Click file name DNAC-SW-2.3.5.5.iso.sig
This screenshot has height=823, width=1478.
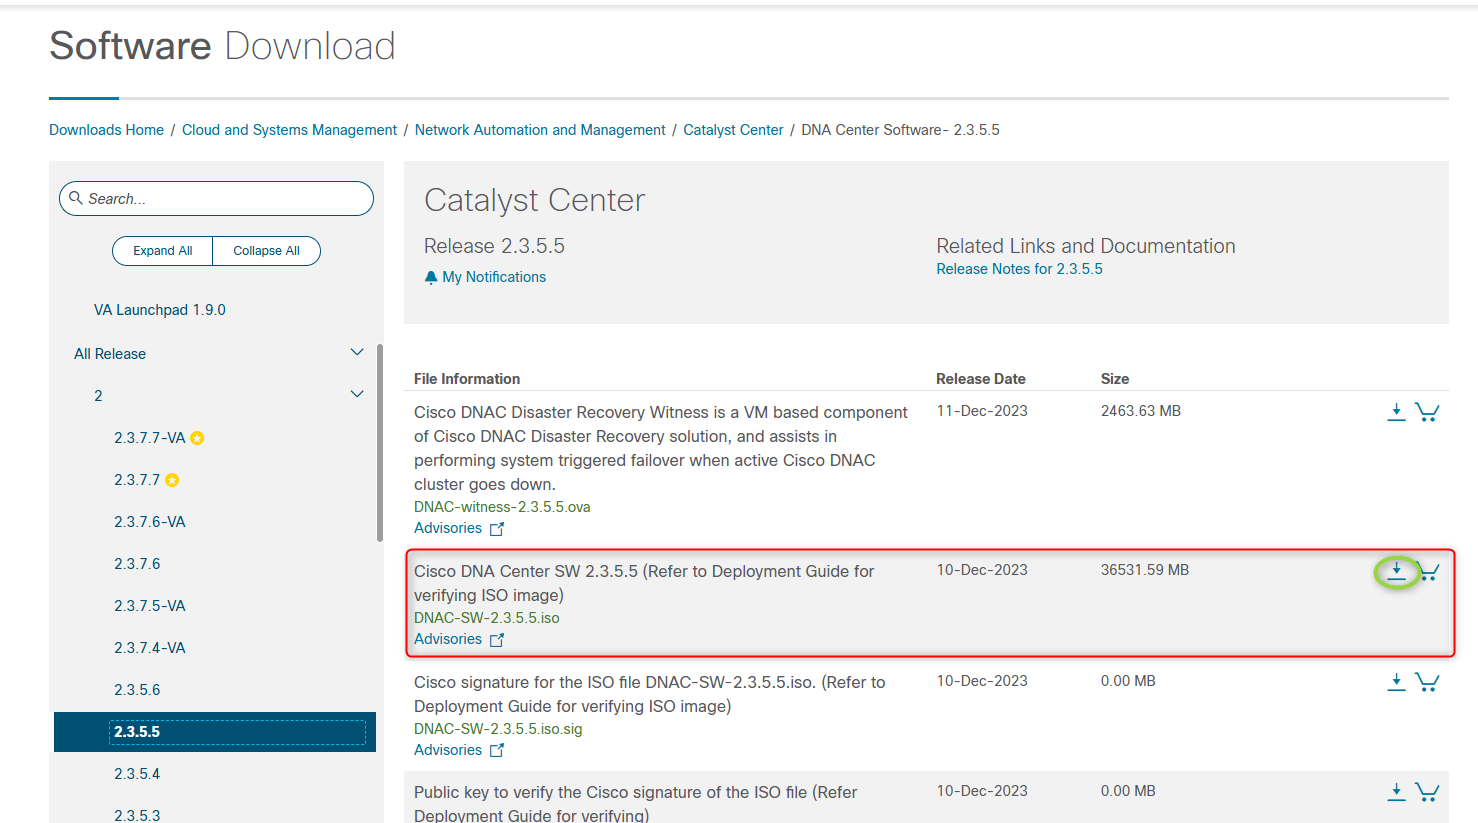point(498,729)
